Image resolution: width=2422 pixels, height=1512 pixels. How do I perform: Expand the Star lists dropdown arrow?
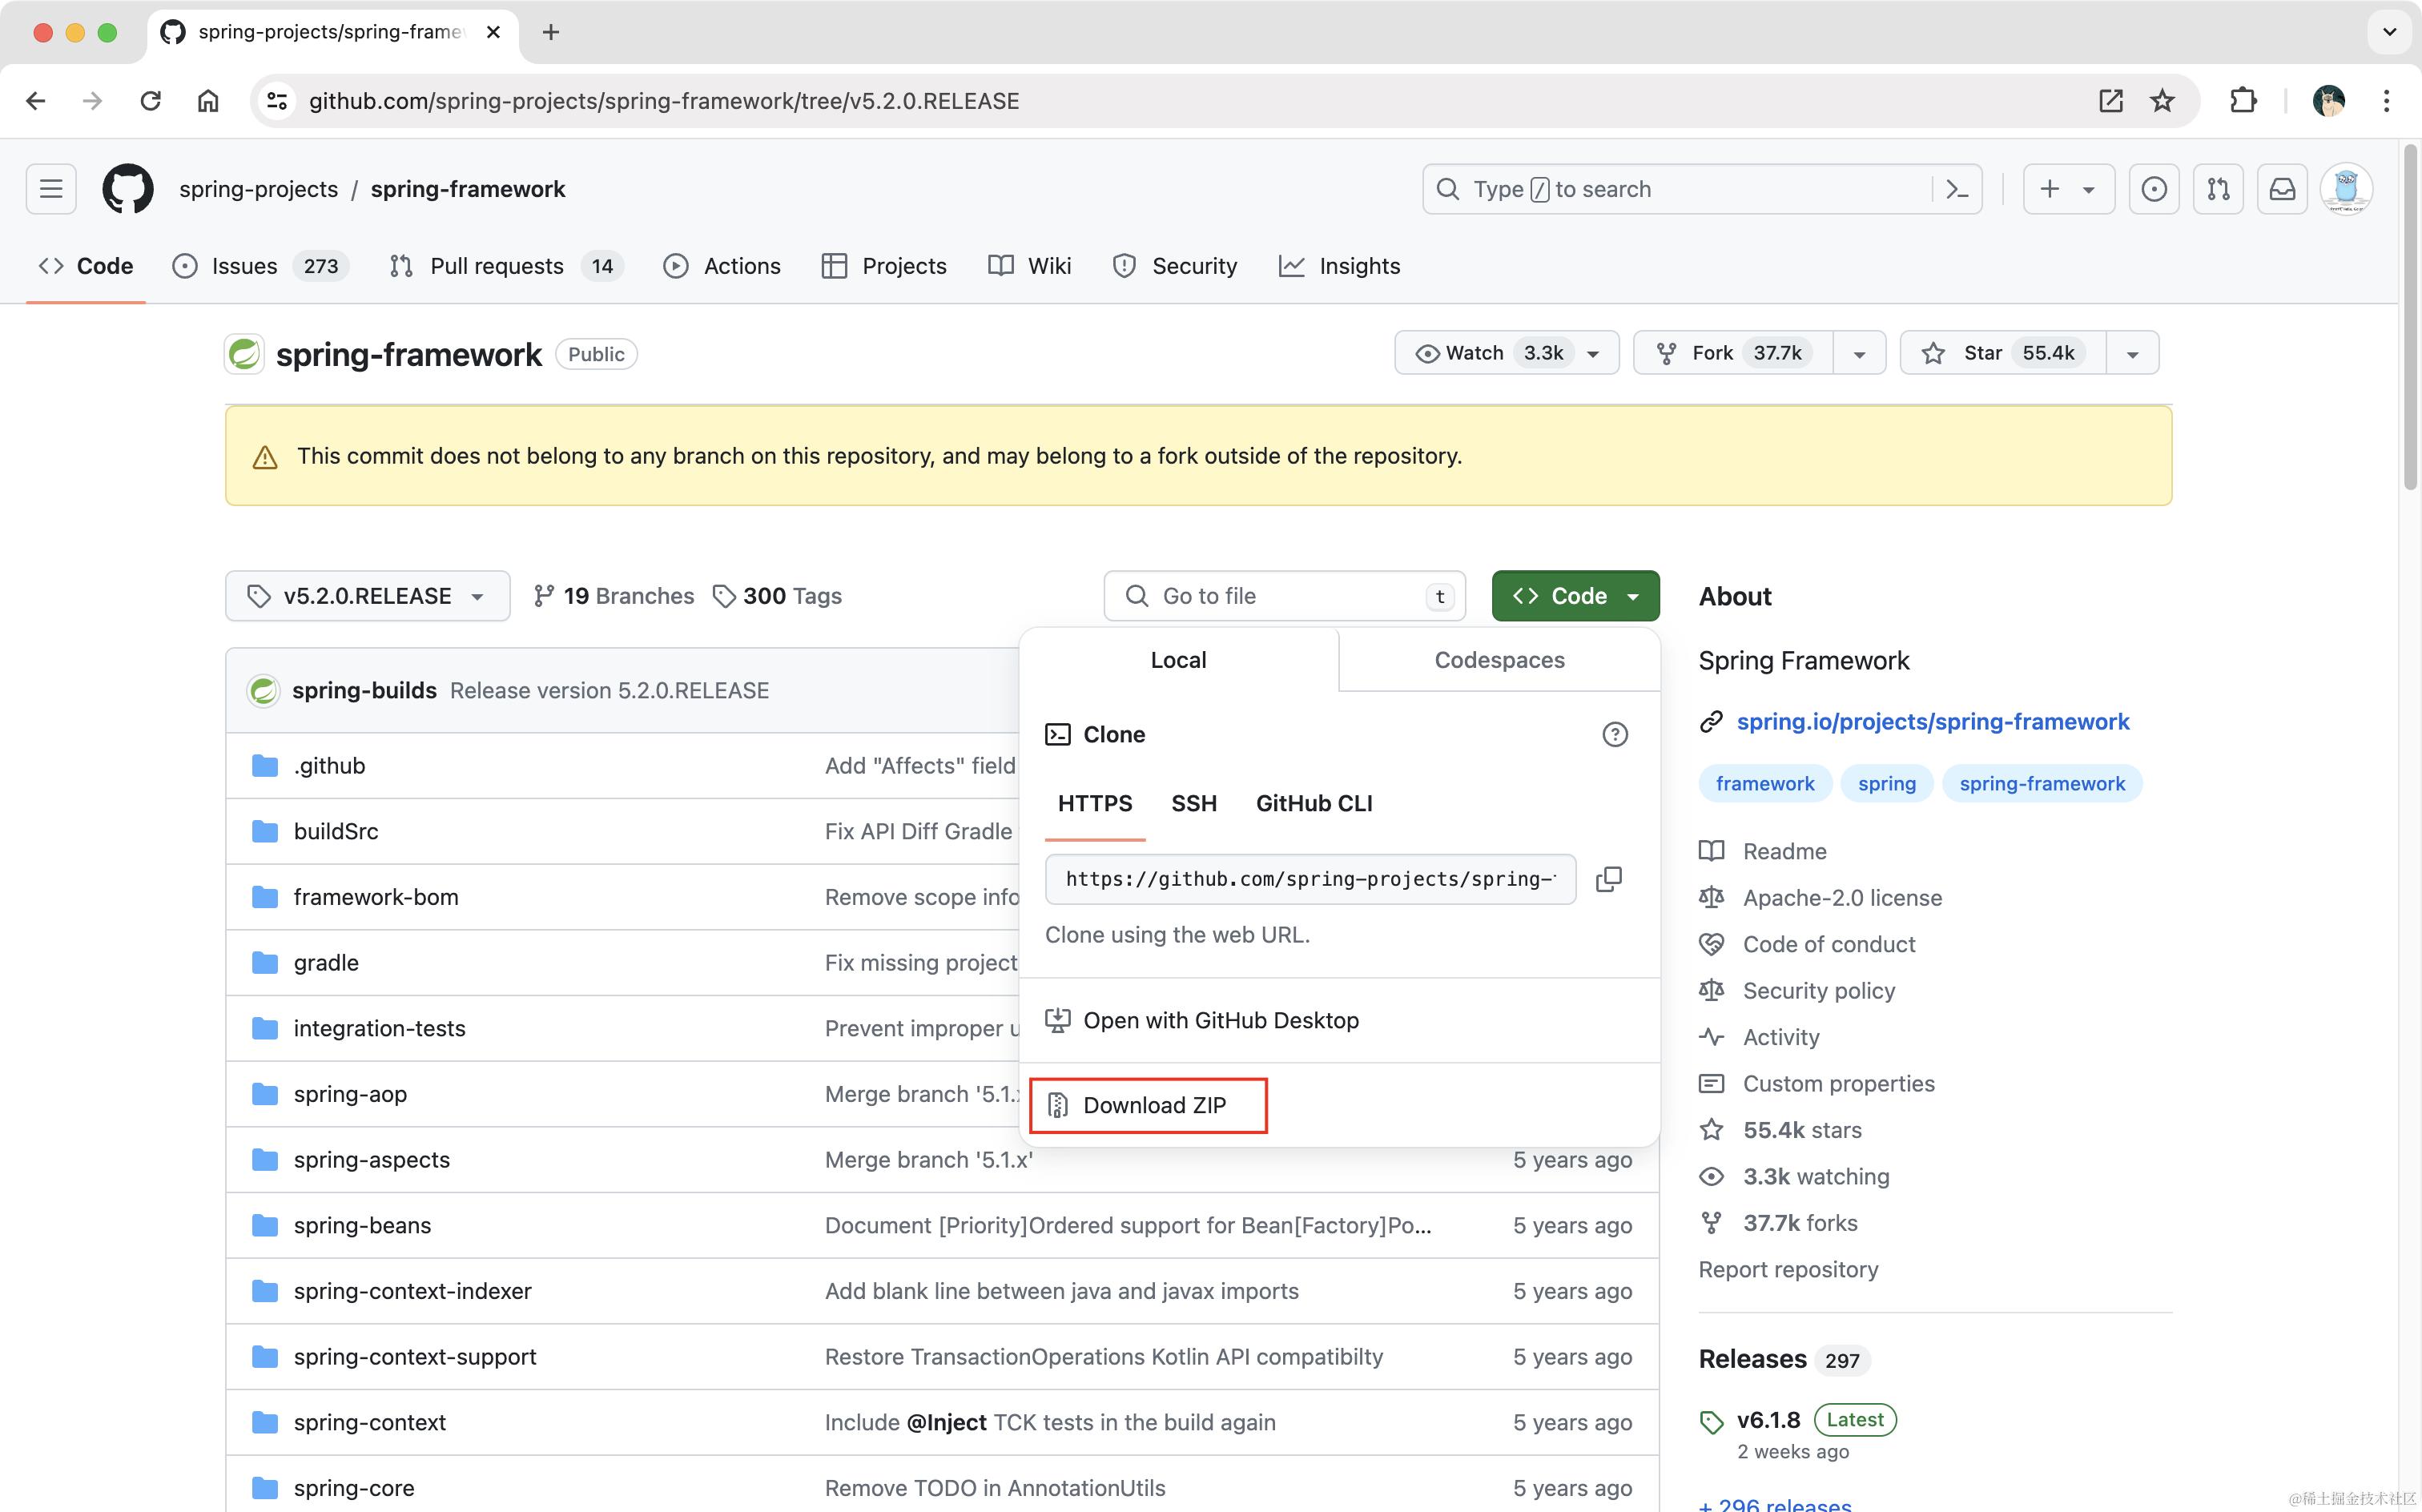pos(2132,354)
